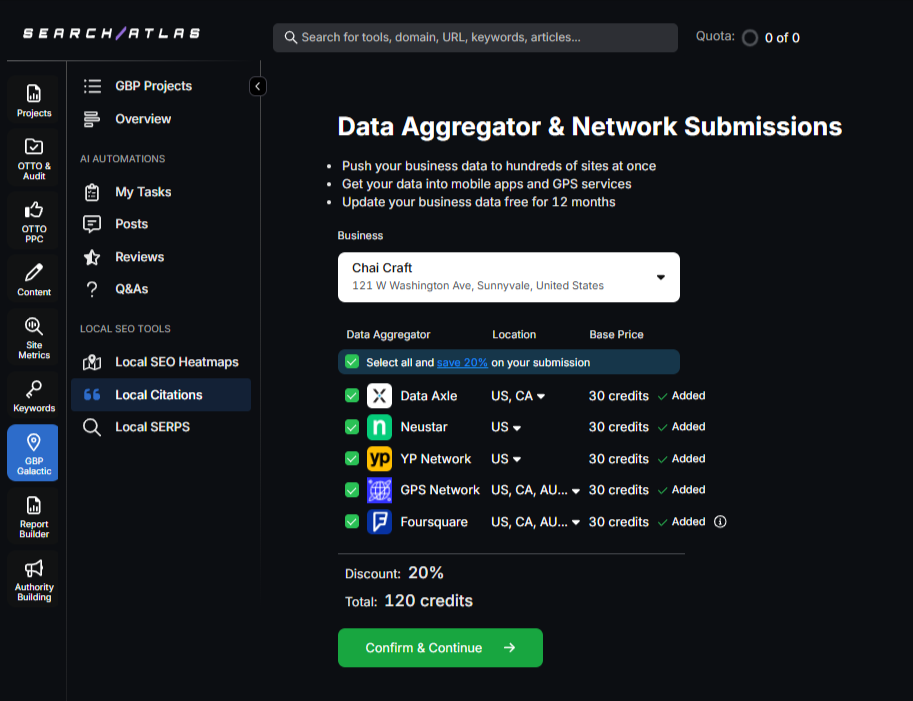913x701 pixels.
Task: Toggle the Select all checkbox
Action: point(352,362)
